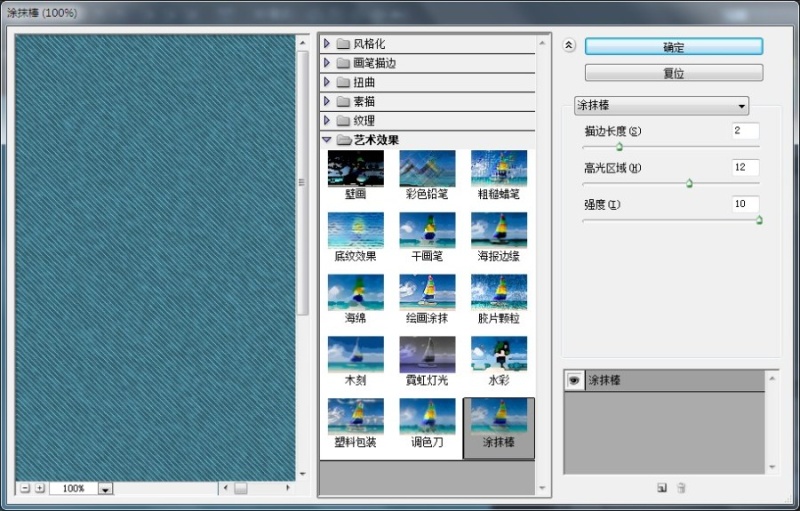The image size is (800, 511).
Task: Click the 确定 button
Action: coord(673,47)
